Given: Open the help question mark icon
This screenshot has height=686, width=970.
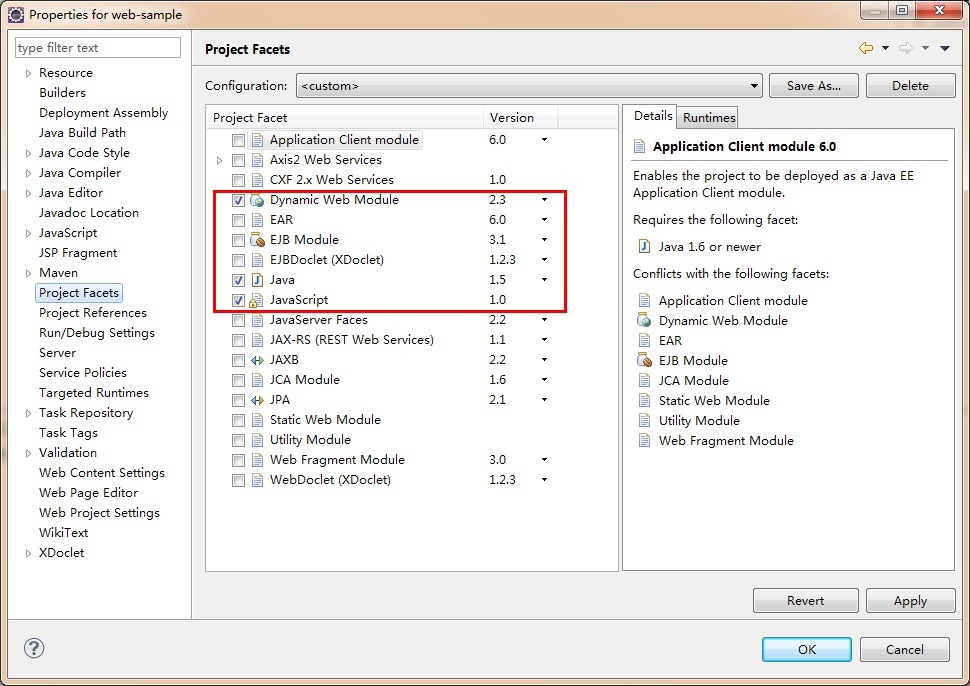Looking at the screenshot, I should point(34,648).
